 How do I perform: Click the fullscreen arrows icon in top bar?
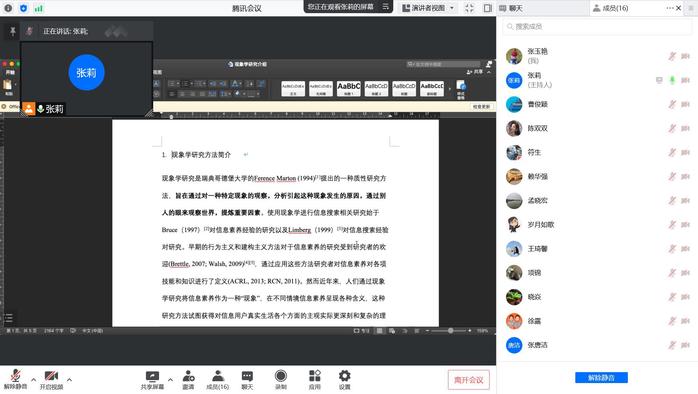click(469, 8)
